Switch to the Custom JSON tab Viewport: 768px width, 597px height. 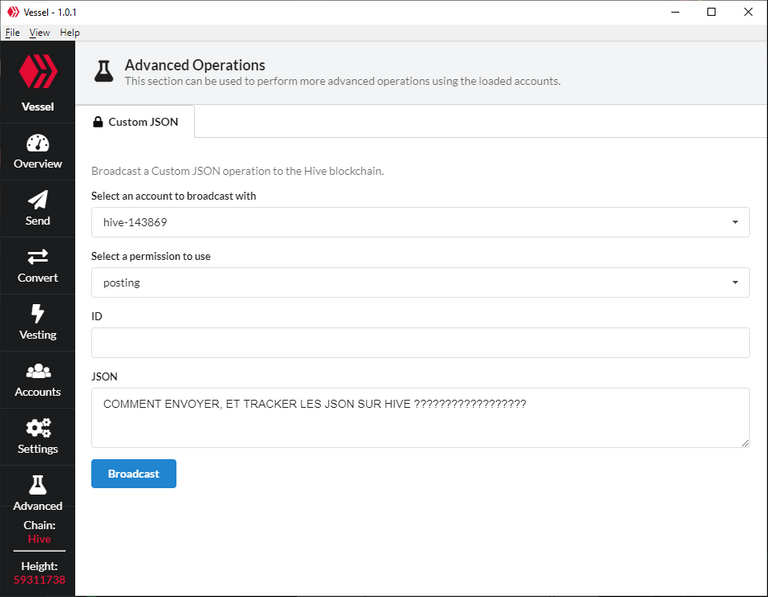pyautogui.click(x=136, y=122)
